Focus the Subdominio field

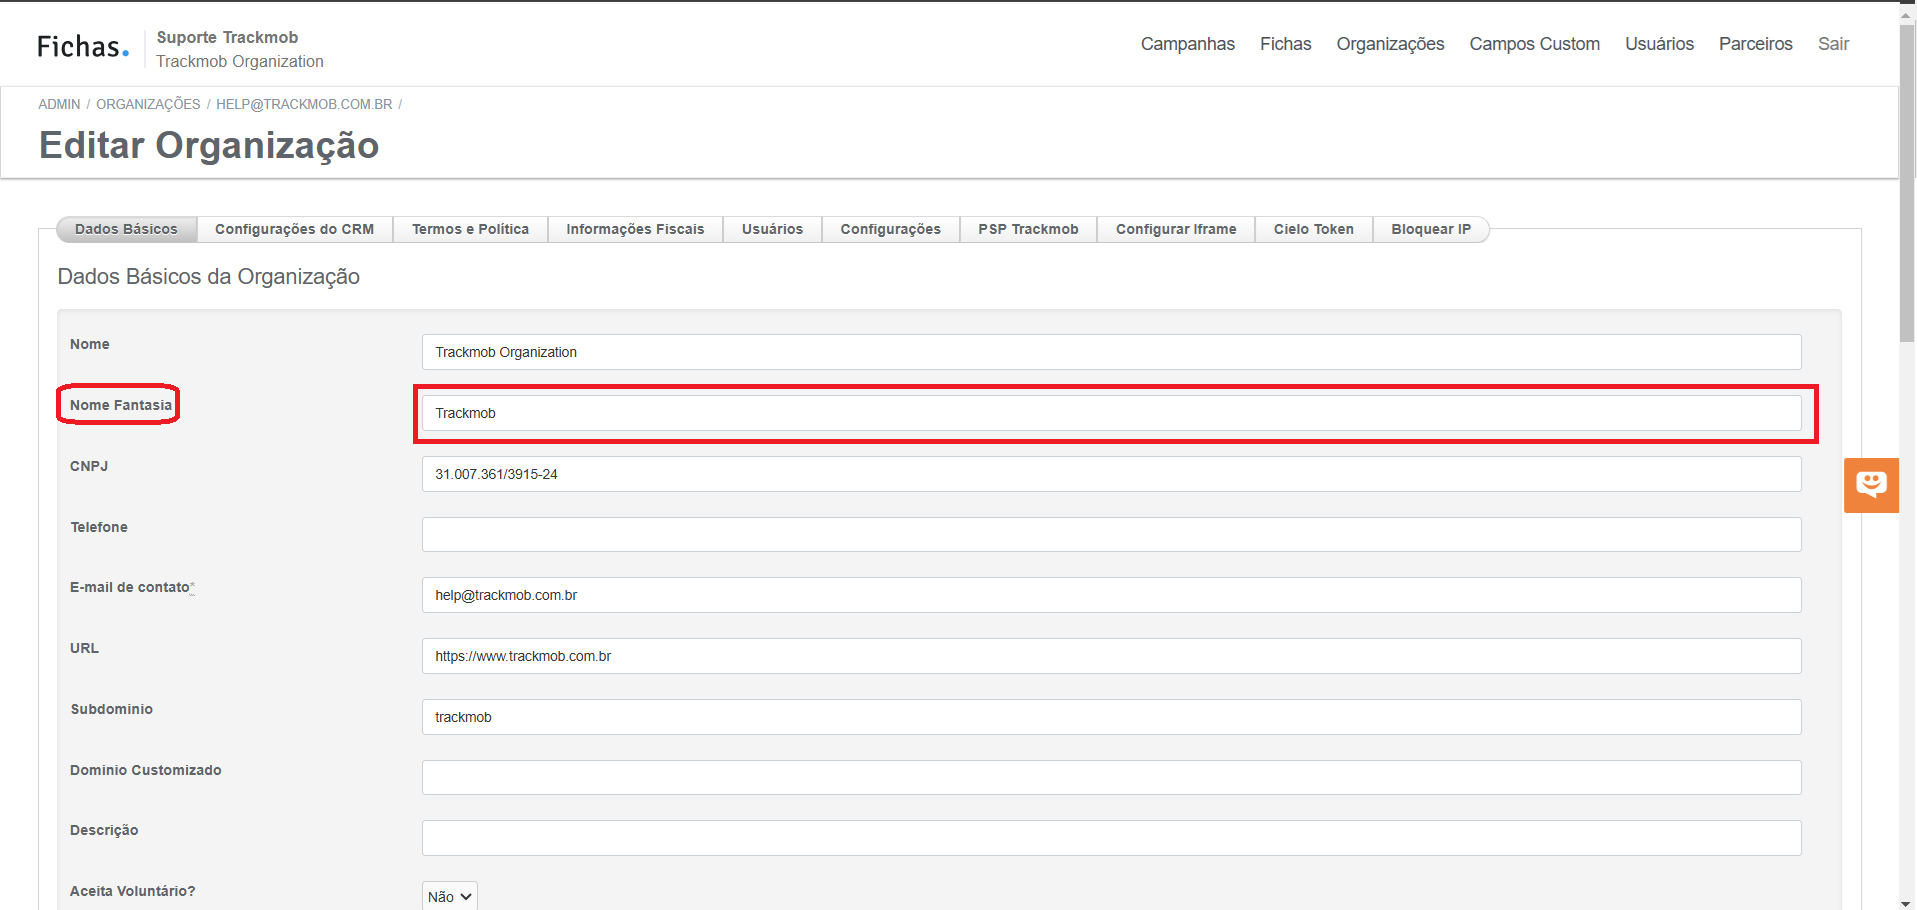[1111, 717]
